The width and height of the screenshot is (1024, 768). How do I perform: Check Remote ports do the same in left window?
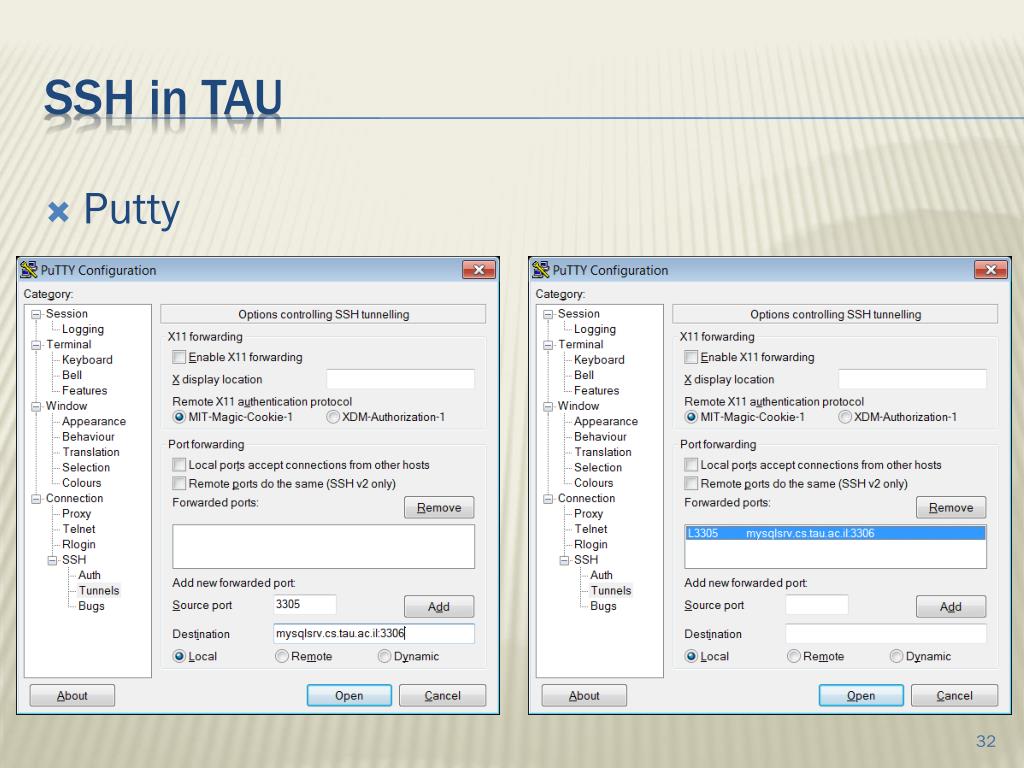tap(179, 483)
